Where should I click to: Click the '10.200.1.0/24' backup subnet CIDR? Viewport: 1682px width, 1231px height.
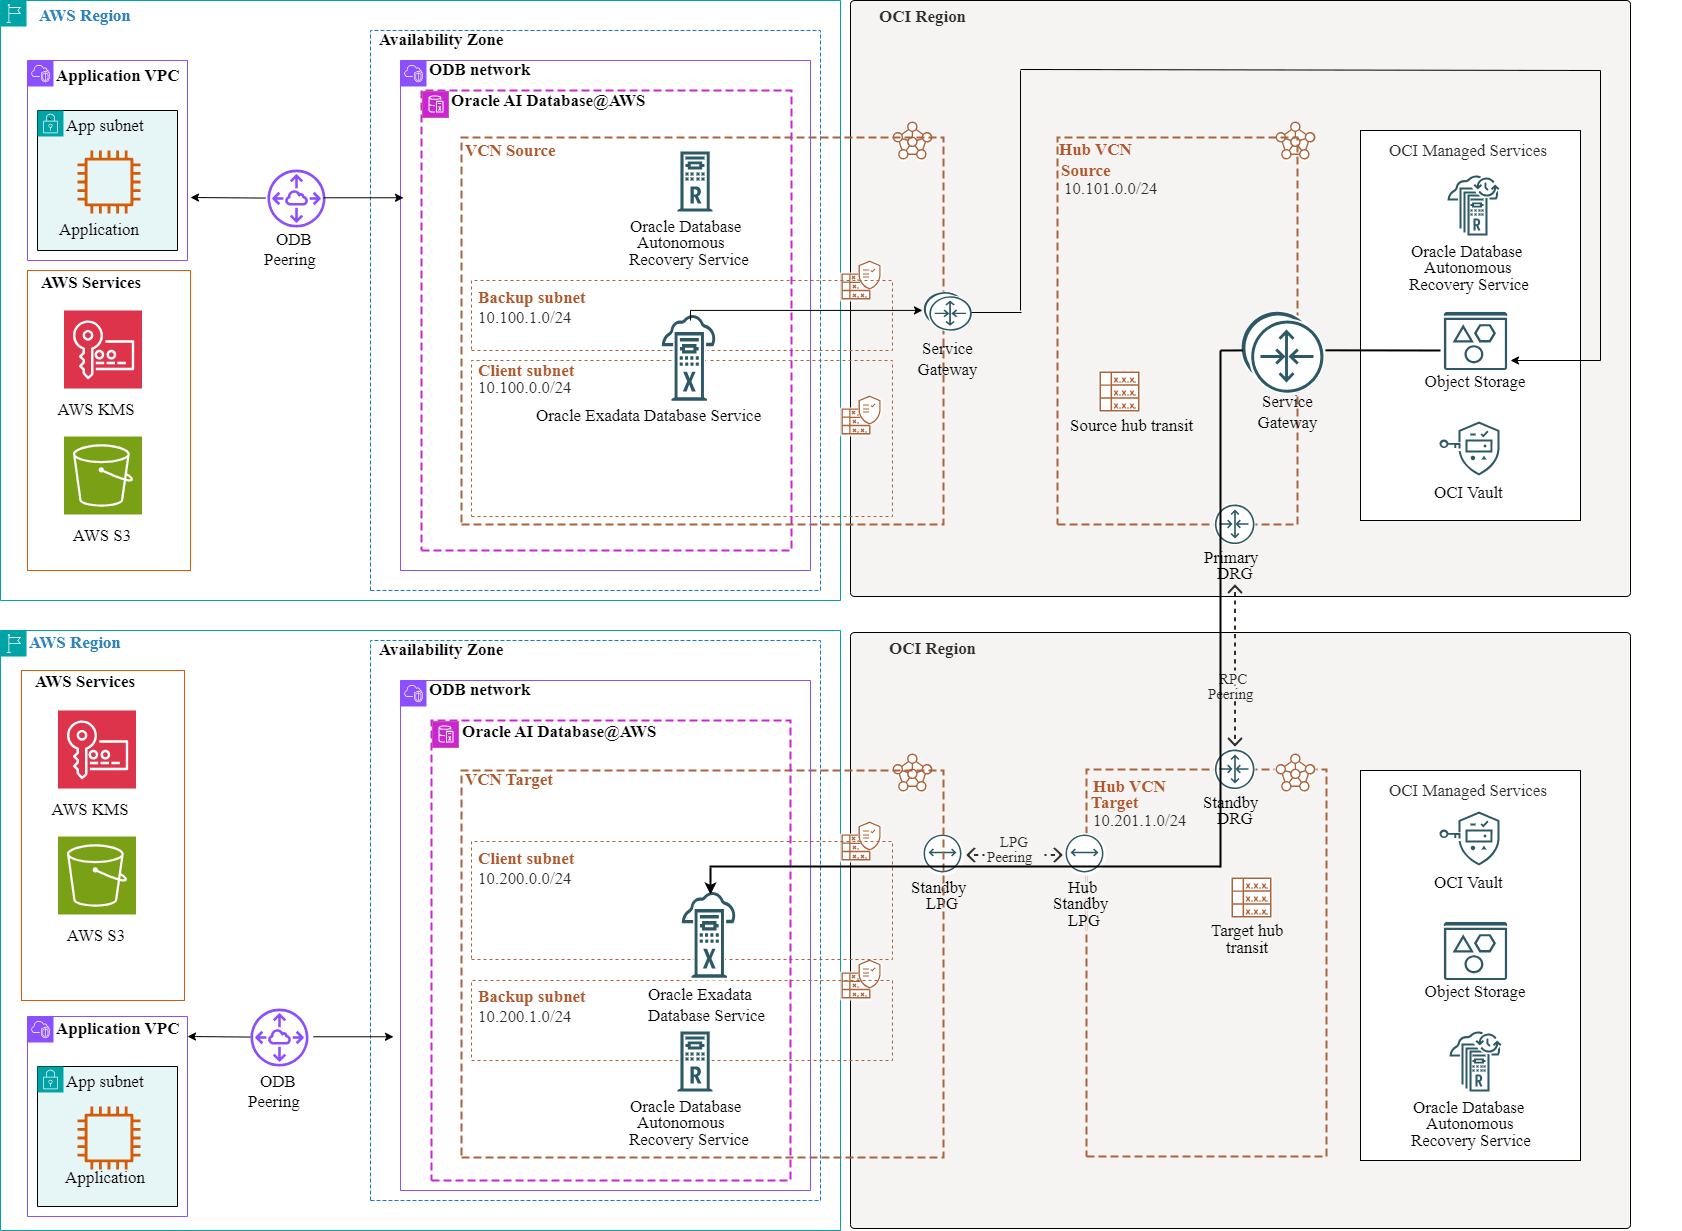pyautogui.click(x=524, y=1017)
